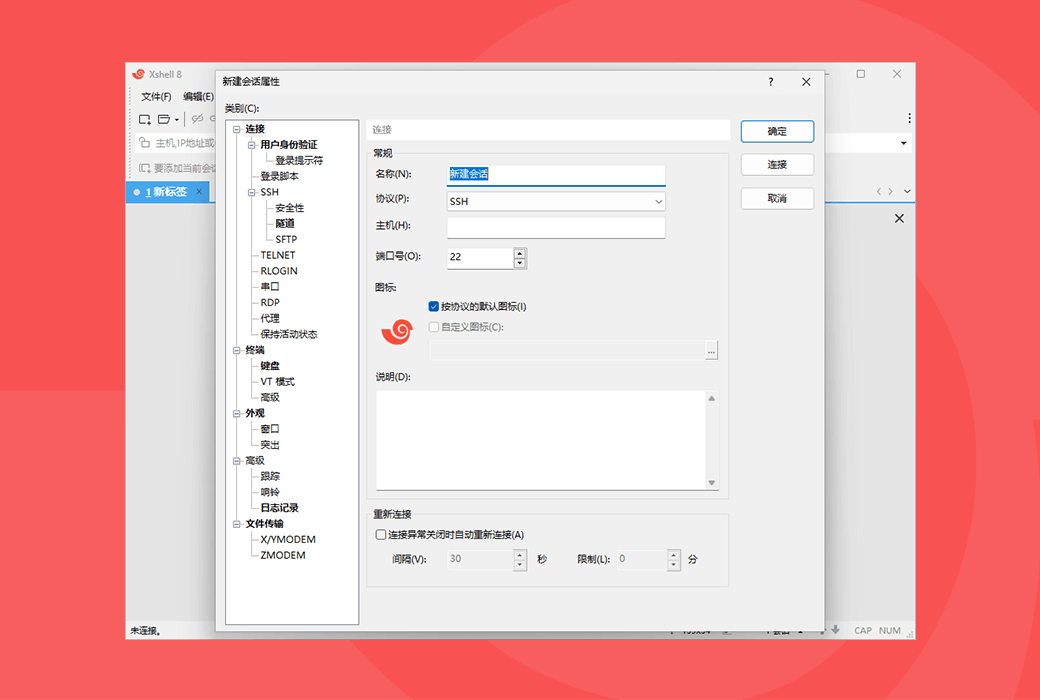Image resolution: width=1040 pixels, height=700 pixels.
Task: Select 代理 in the category tree
Action: tap(270, 318)
